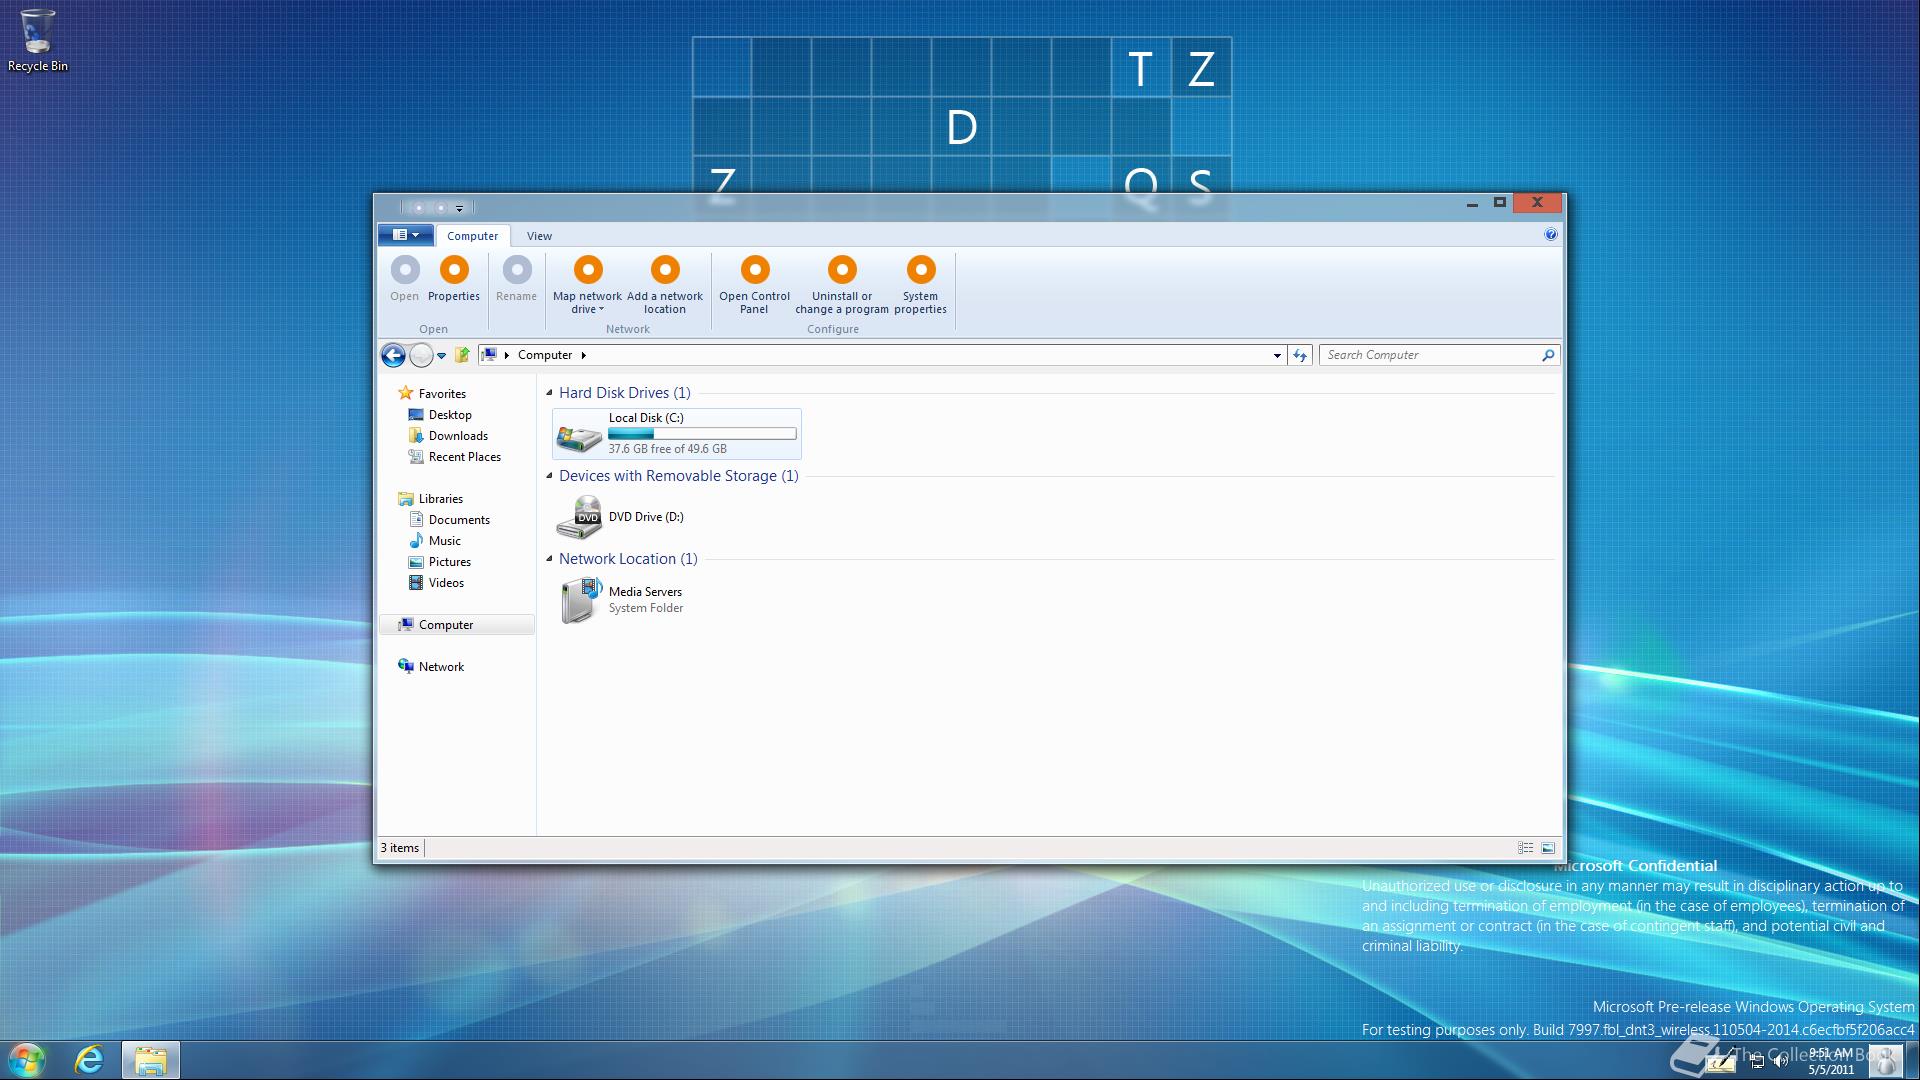Collapse Devices with Removable Storage group
1920x1080 pixels.
(549, 476)
